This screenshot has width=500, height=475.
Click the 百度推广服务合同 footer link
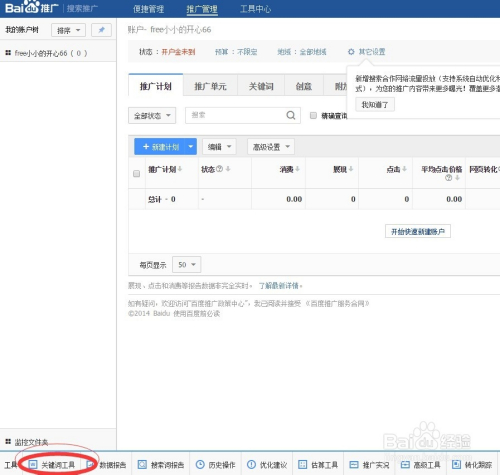[337, 303]
